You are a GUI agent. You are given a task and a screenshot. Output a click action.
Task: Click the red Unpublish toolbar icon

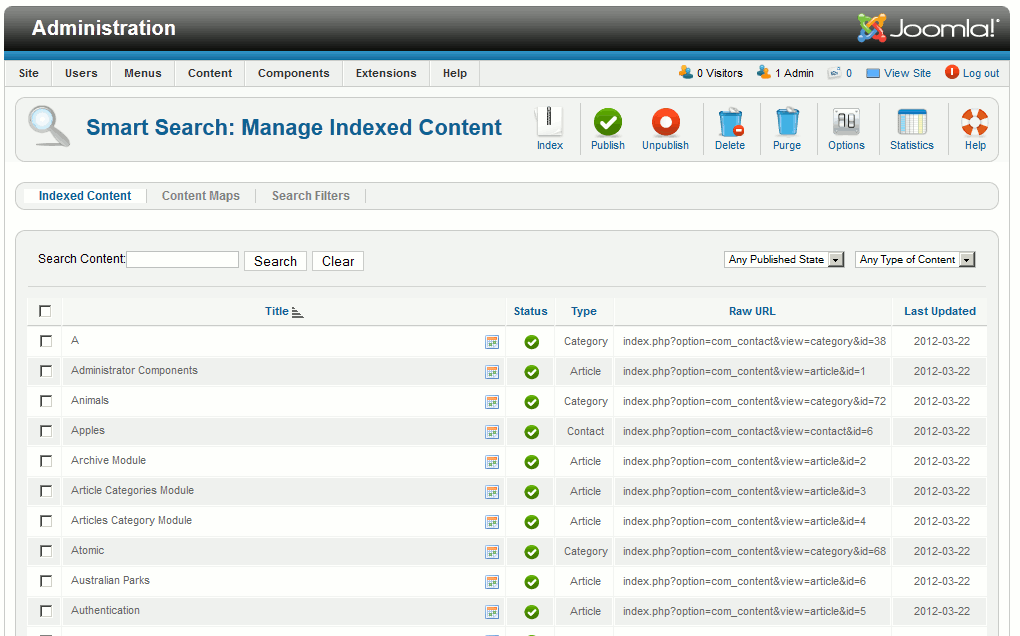pos(665,123)
